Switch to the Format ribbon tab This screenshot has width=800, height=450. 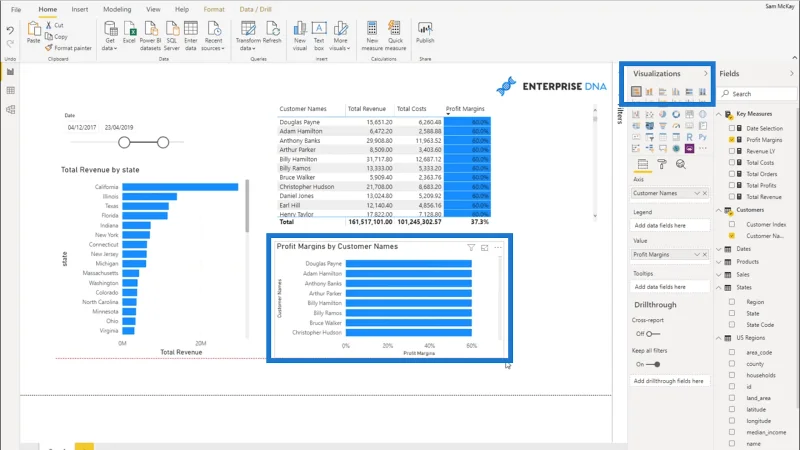click(214, 9)
